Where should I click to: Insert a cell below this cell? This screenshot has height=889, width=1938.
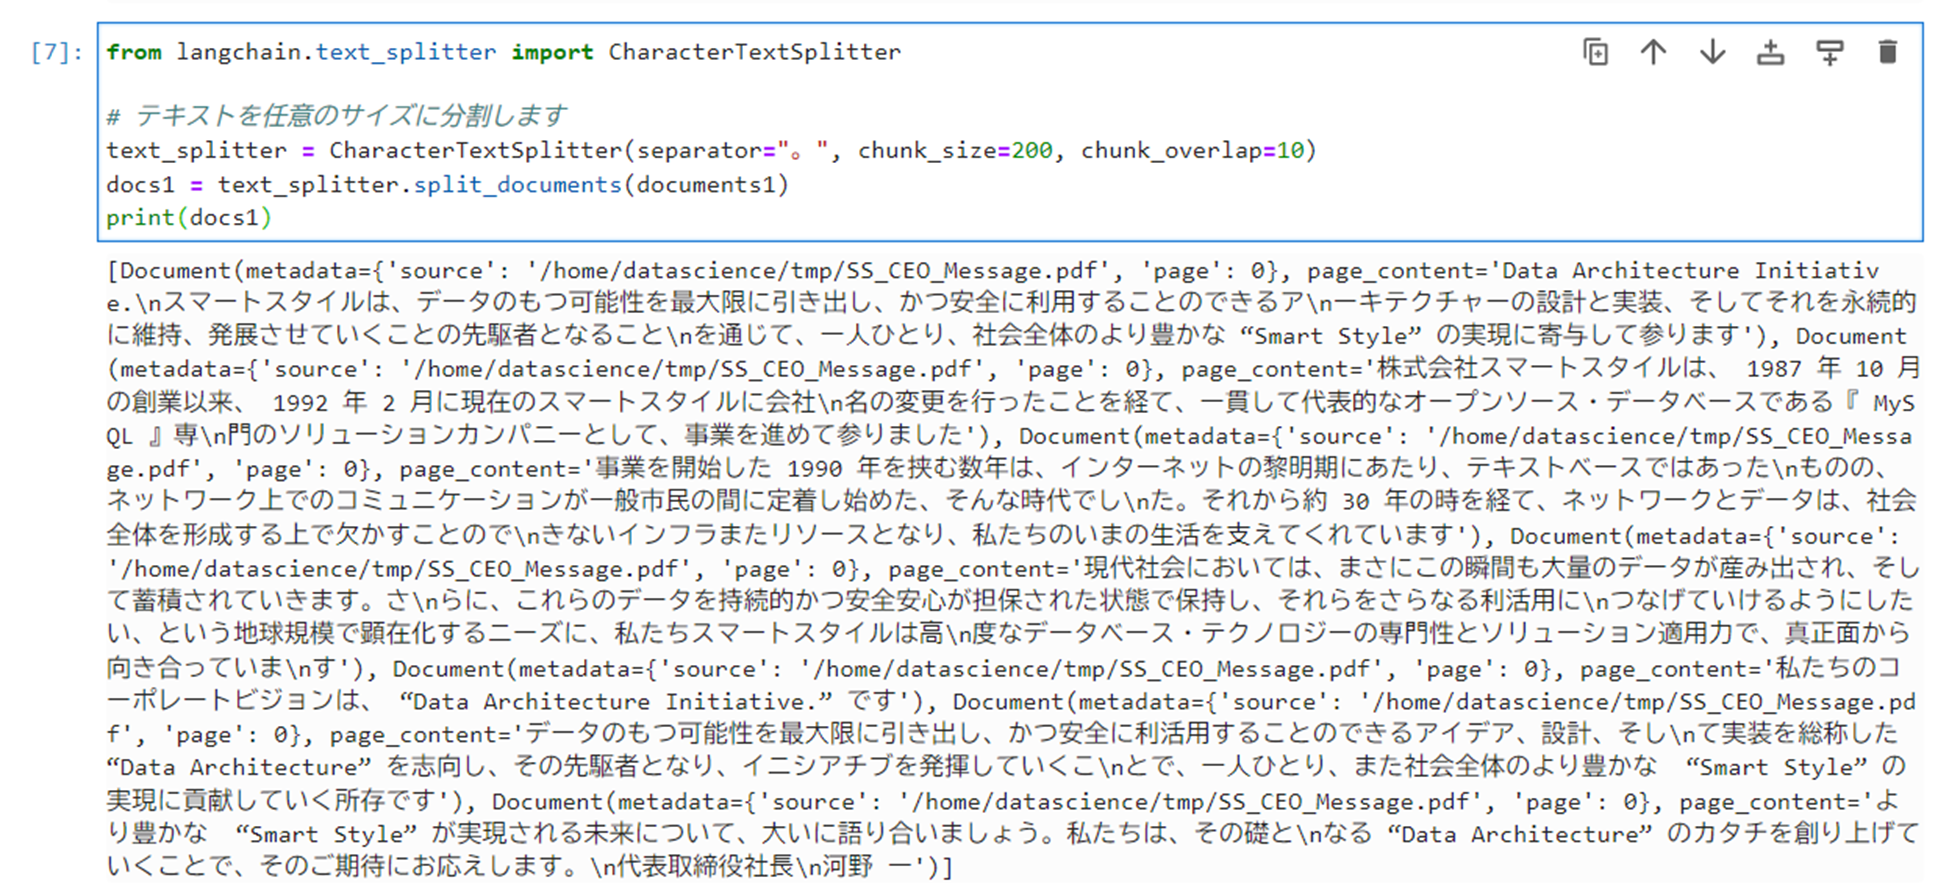(1830, 52)
